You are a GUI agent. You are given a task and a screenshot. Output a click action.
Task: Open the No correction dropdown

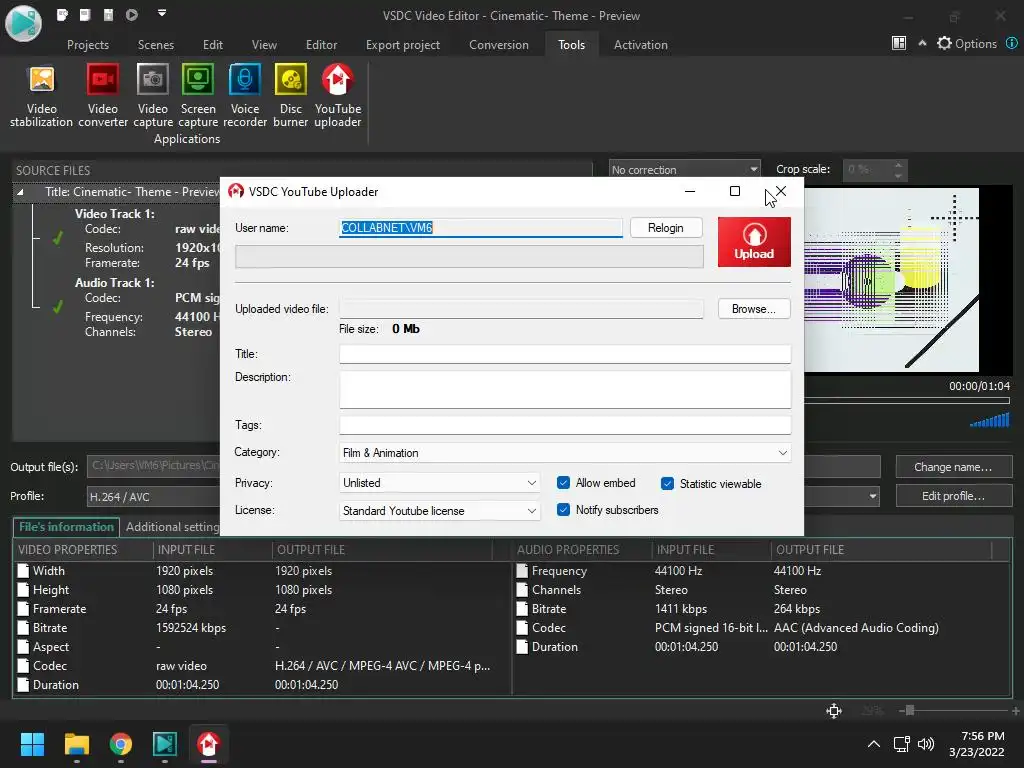pyautogui.click(x=684, y=170)
